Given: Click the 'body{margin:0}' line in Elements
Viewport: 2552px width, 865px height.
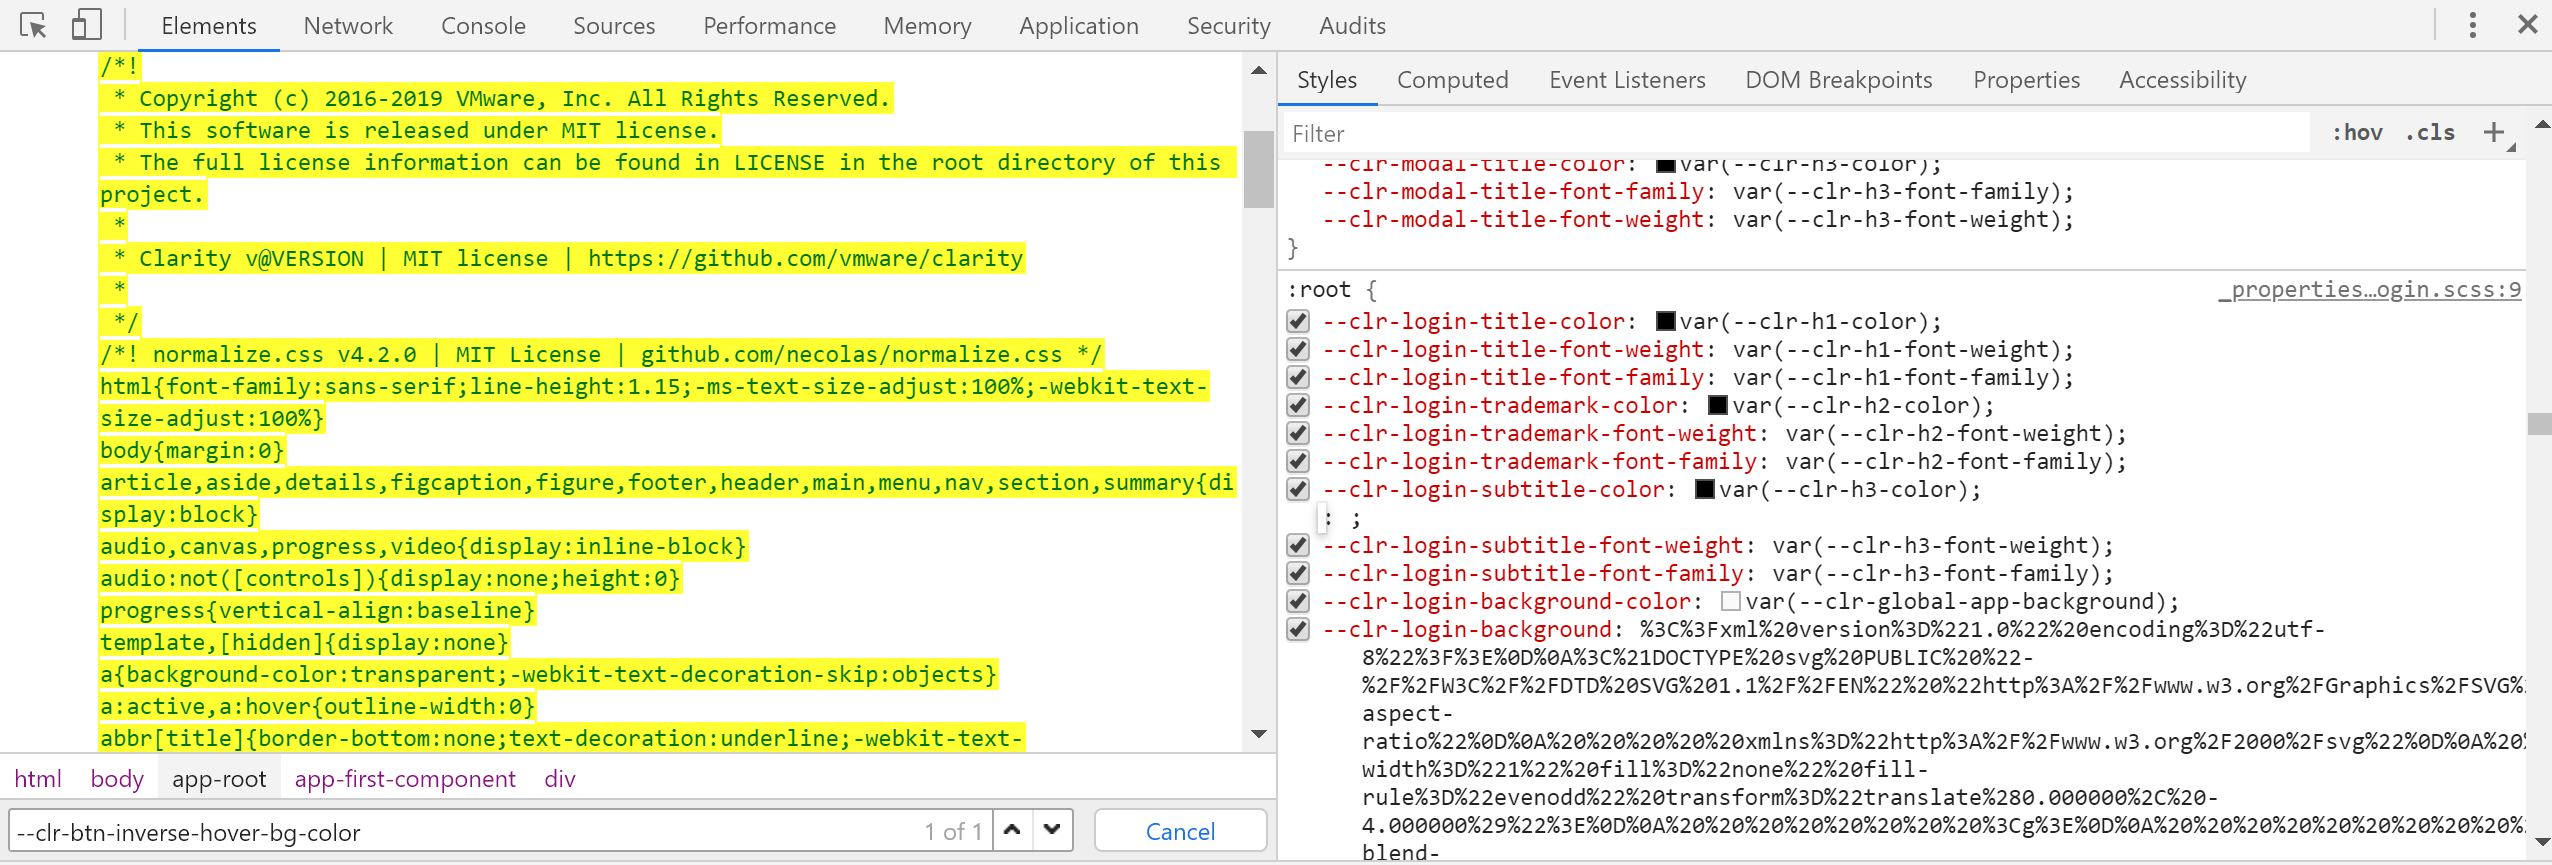Looking at the screenshot, I should coord(192,450).
